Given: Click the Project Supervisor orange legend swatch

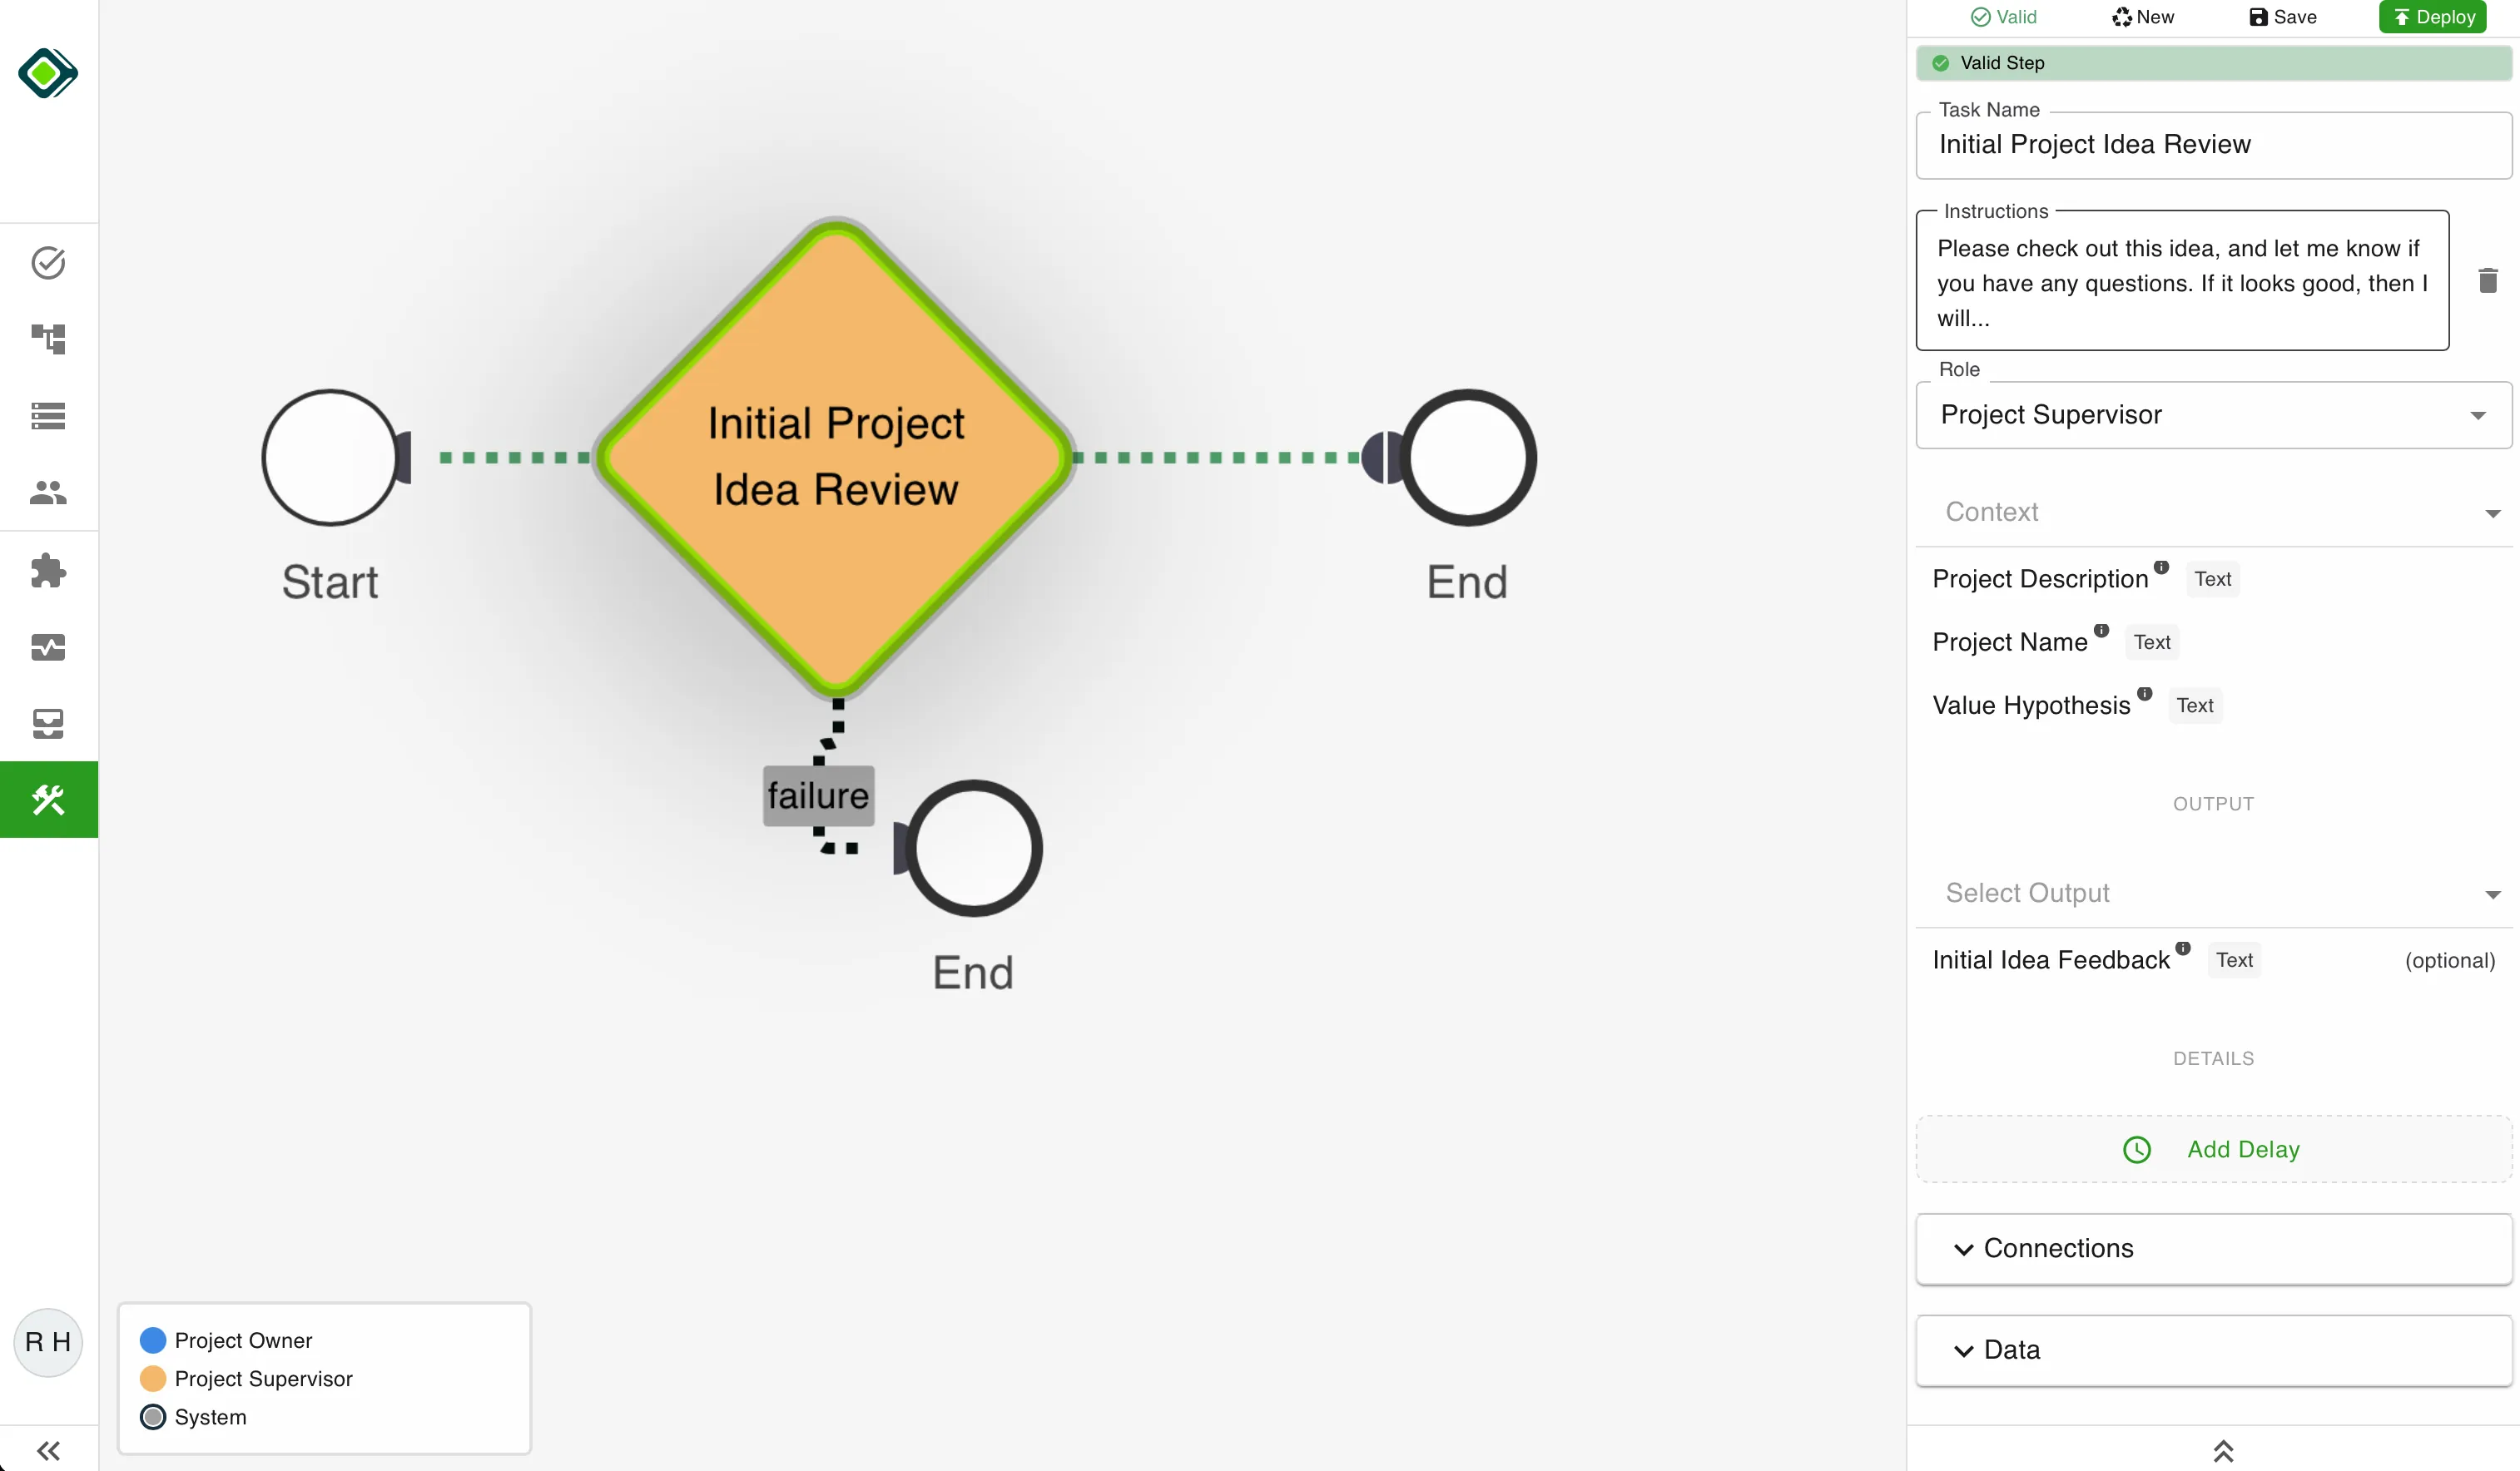Looking at the screenshot, I should (x=153, y=1379).
